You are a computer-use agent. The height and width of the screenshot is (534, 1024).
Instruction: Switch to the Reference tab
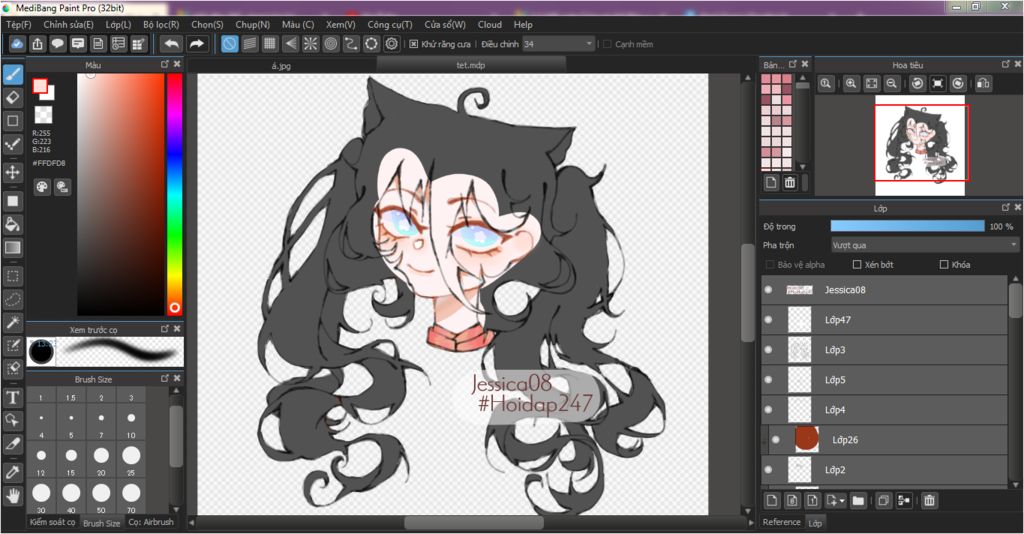782,522
